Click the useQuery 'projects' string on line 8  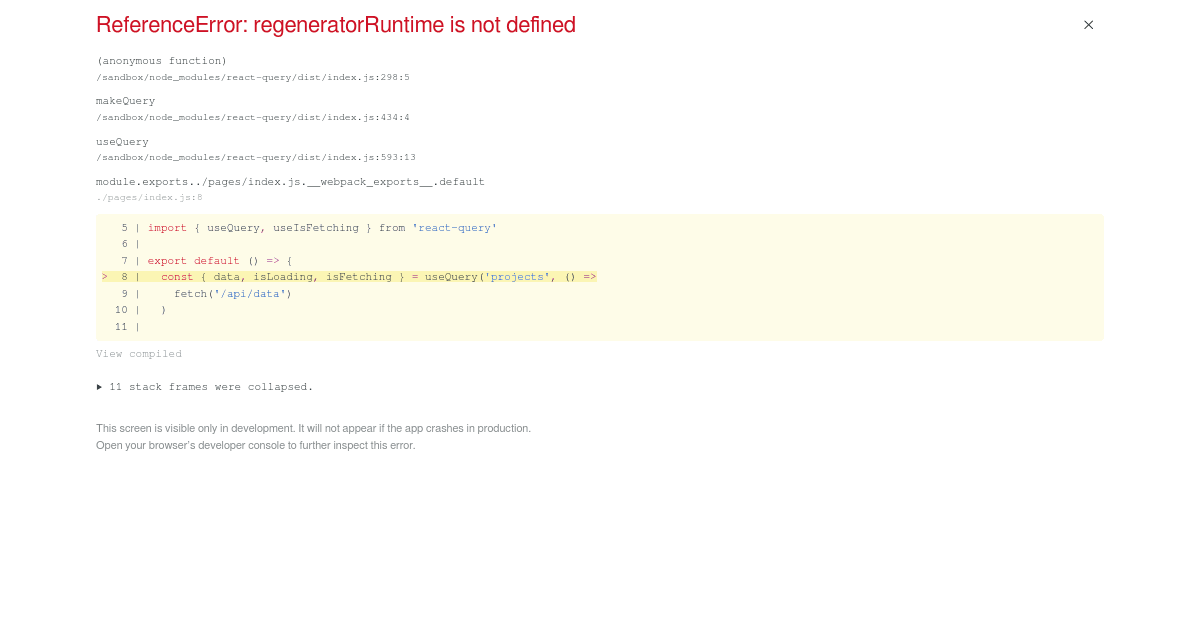pyautogui.click(x=519, y=277)
